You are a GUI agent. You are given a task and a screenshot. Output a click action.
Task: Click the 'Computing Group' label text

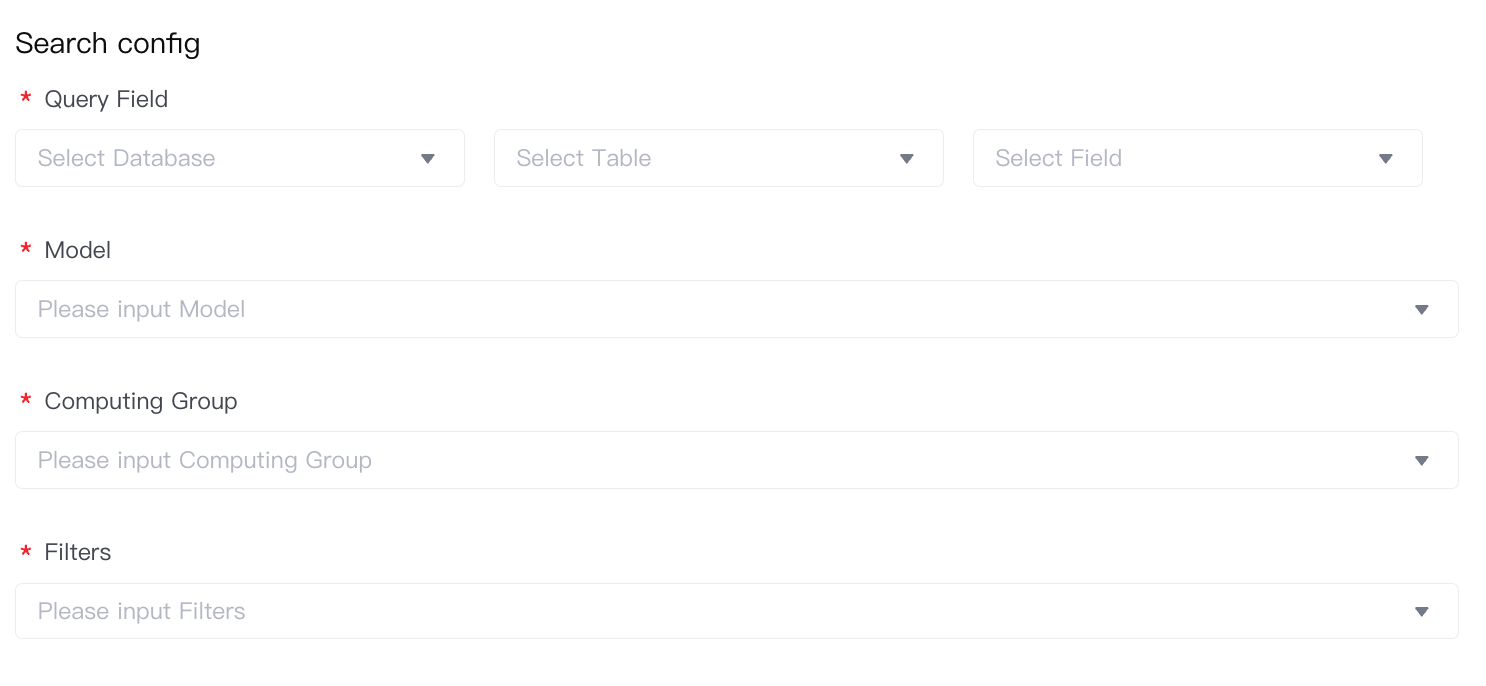[141, 401]
